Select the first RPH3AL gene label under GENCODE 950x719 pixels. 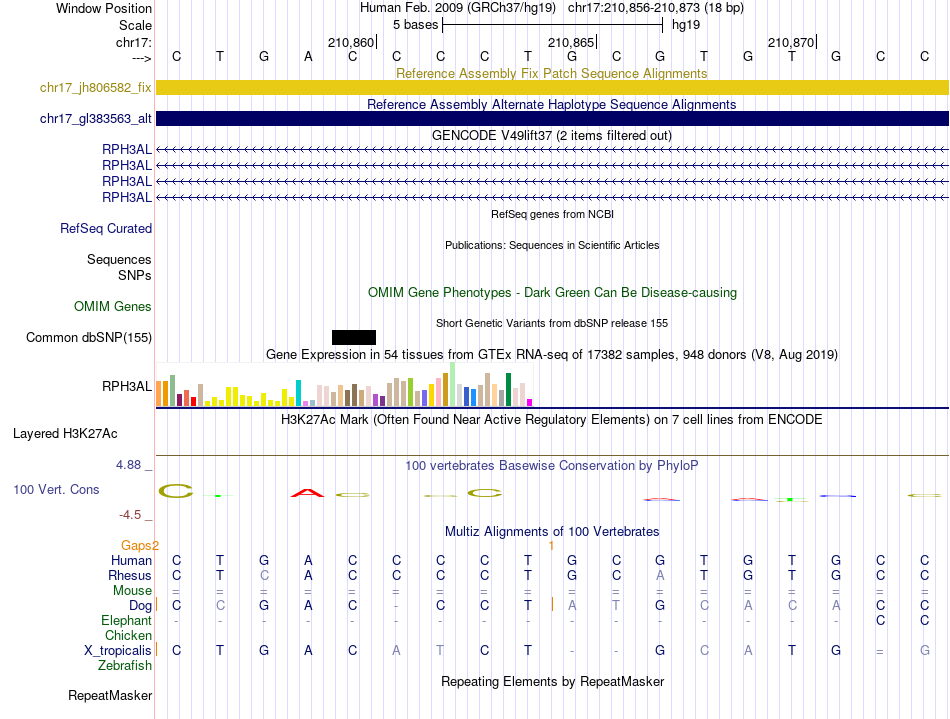(x=127, y=149)
